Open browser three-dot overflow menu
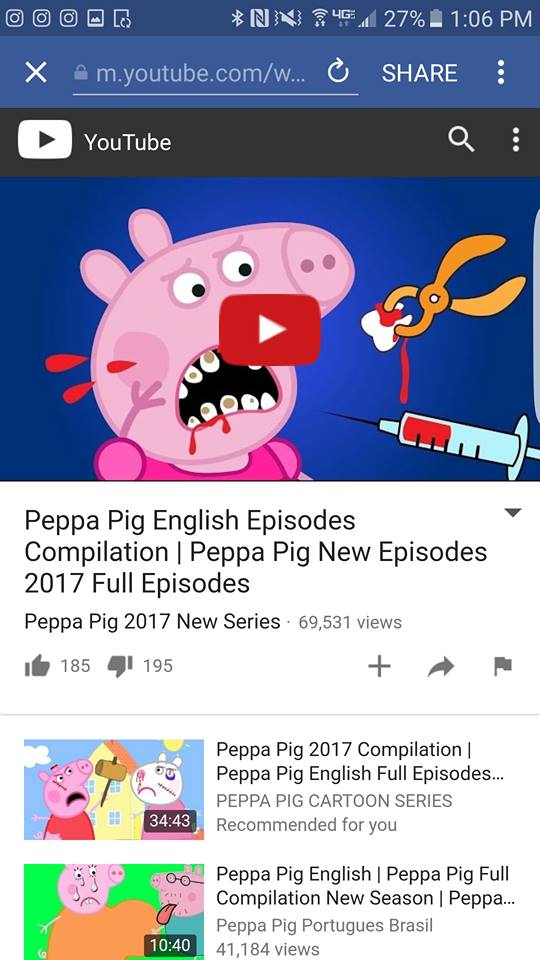This screenshot has width=540, height=960. click(x=501, y=72)
